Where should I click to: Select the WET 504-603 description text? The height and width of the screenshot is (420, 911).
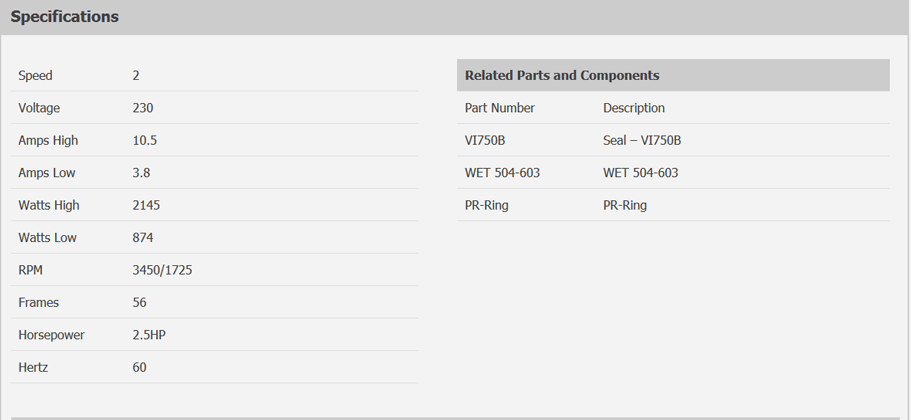[x=640, y=173]
